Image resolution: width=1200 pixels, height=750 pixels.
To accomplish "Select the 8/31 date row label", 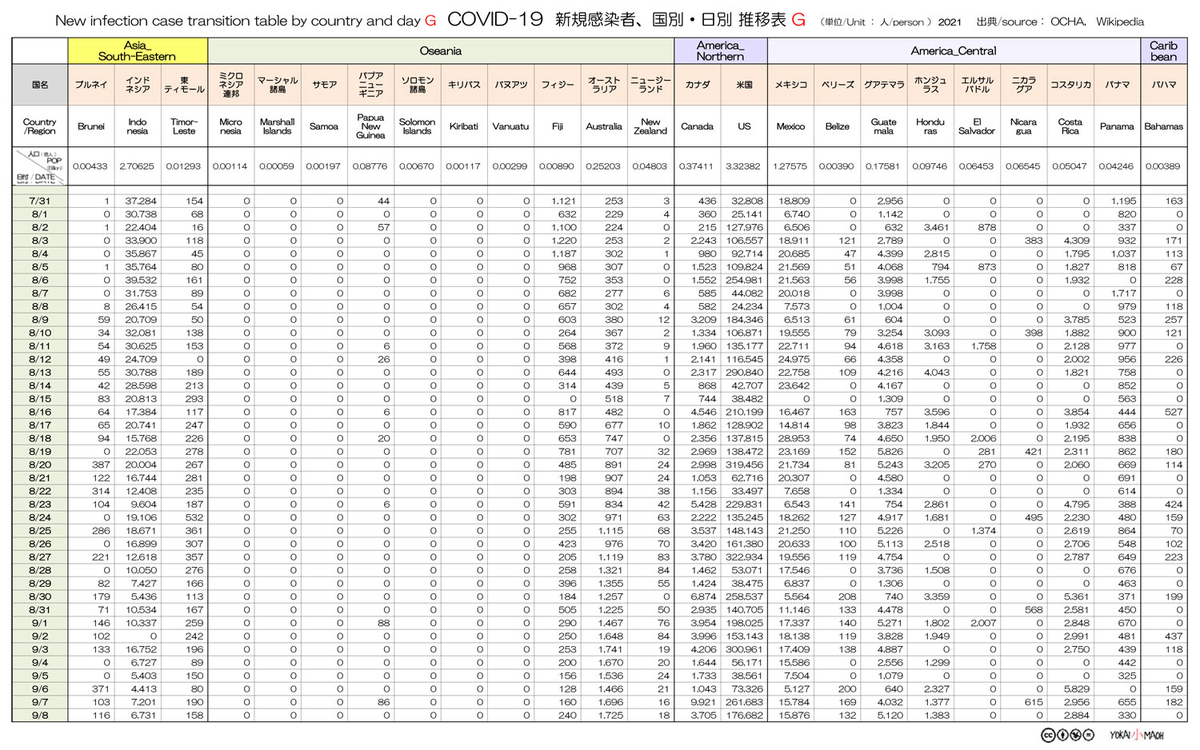I will pos(40,608).
